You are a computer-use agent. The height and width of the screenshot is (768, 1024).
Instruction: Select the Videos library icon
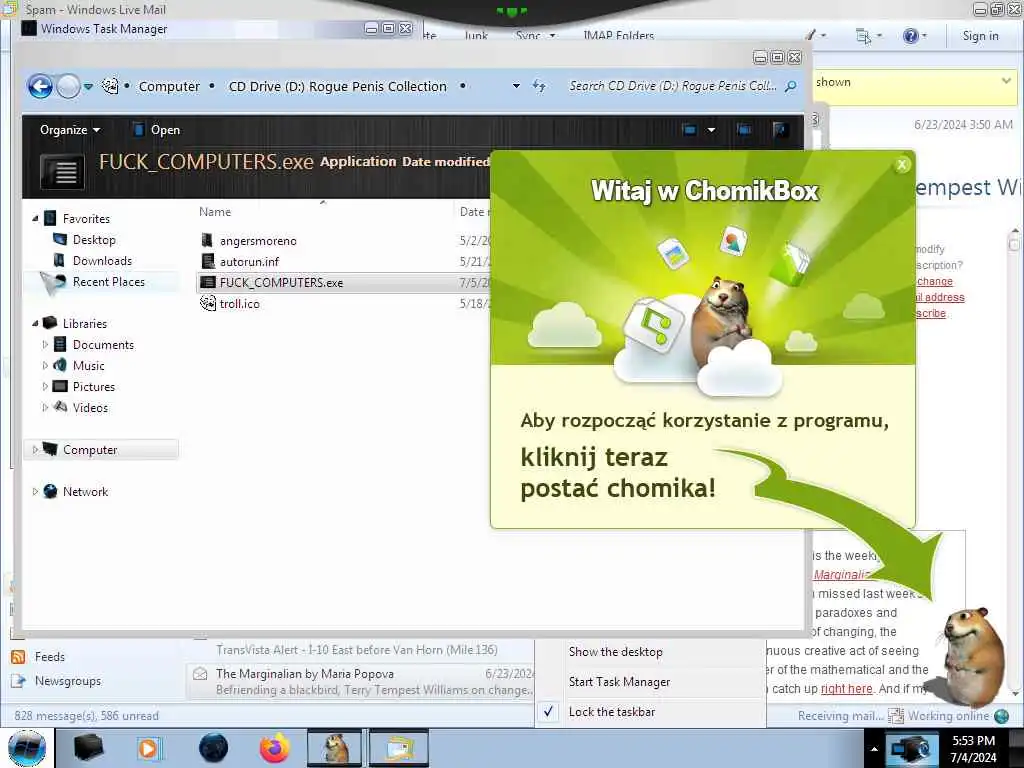[60, 408]
